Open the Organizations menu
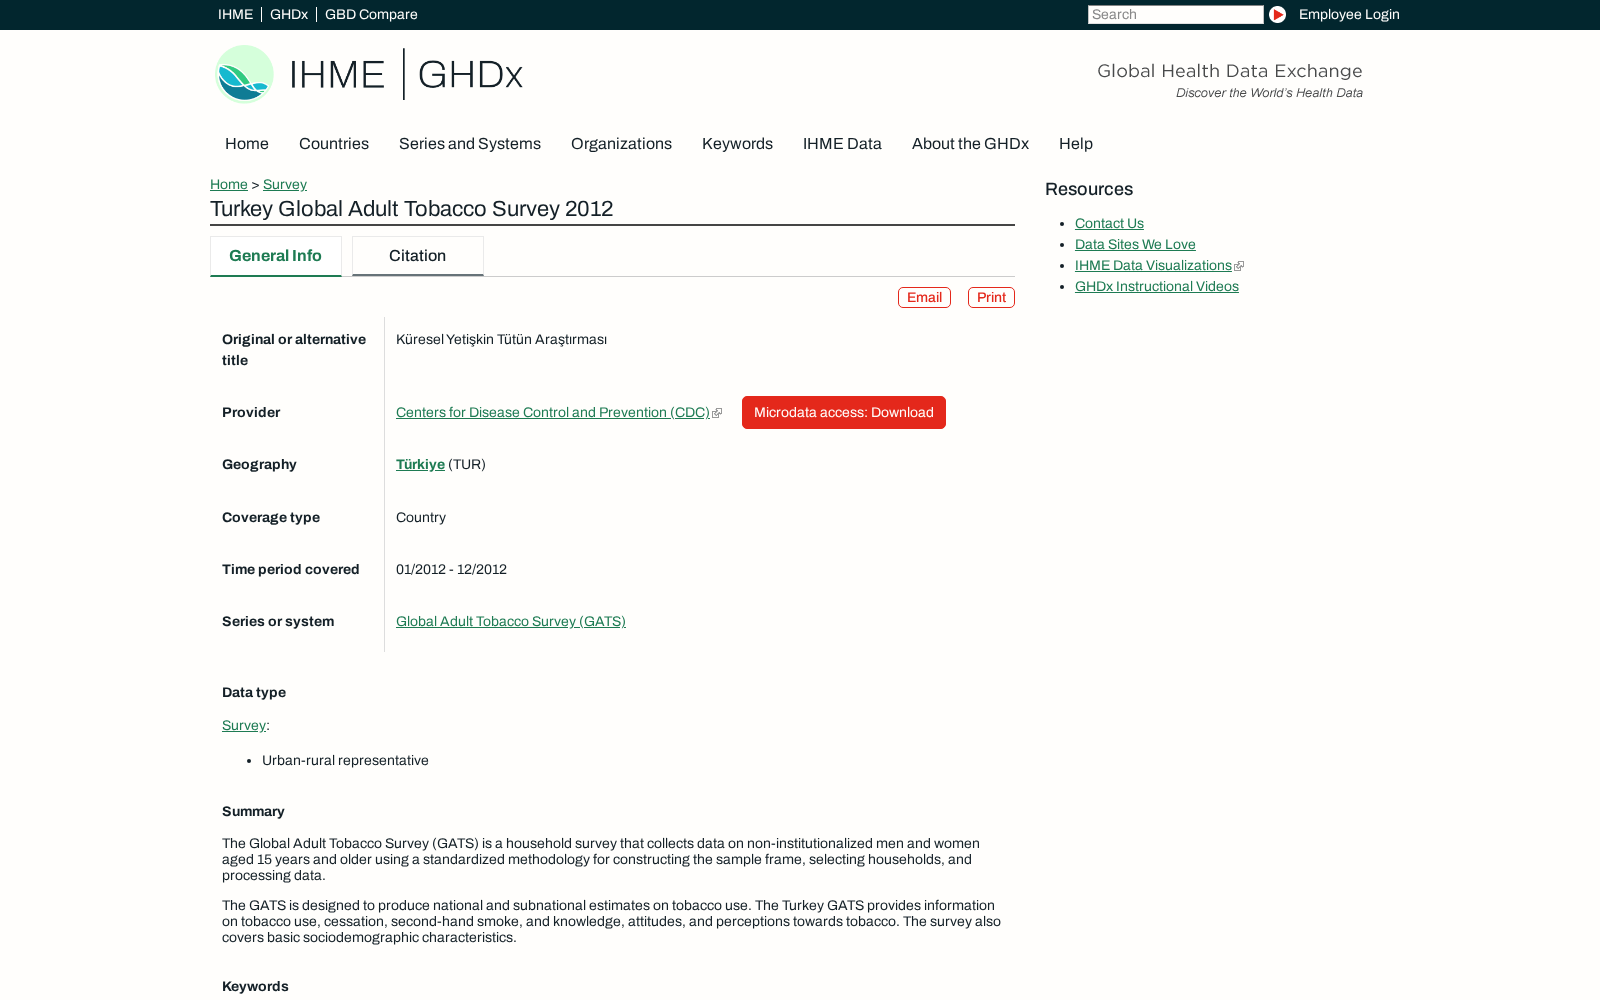 [621, 144]
